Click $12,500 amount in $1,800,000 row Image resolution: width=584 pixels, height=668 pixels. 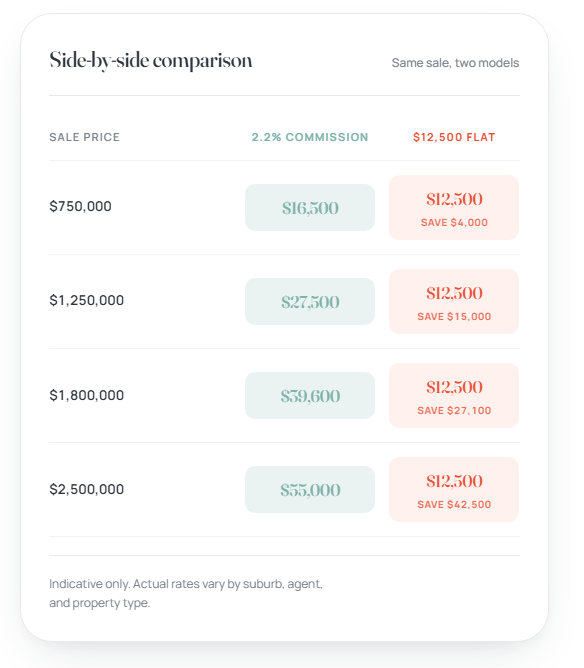[x=454, y=387]
